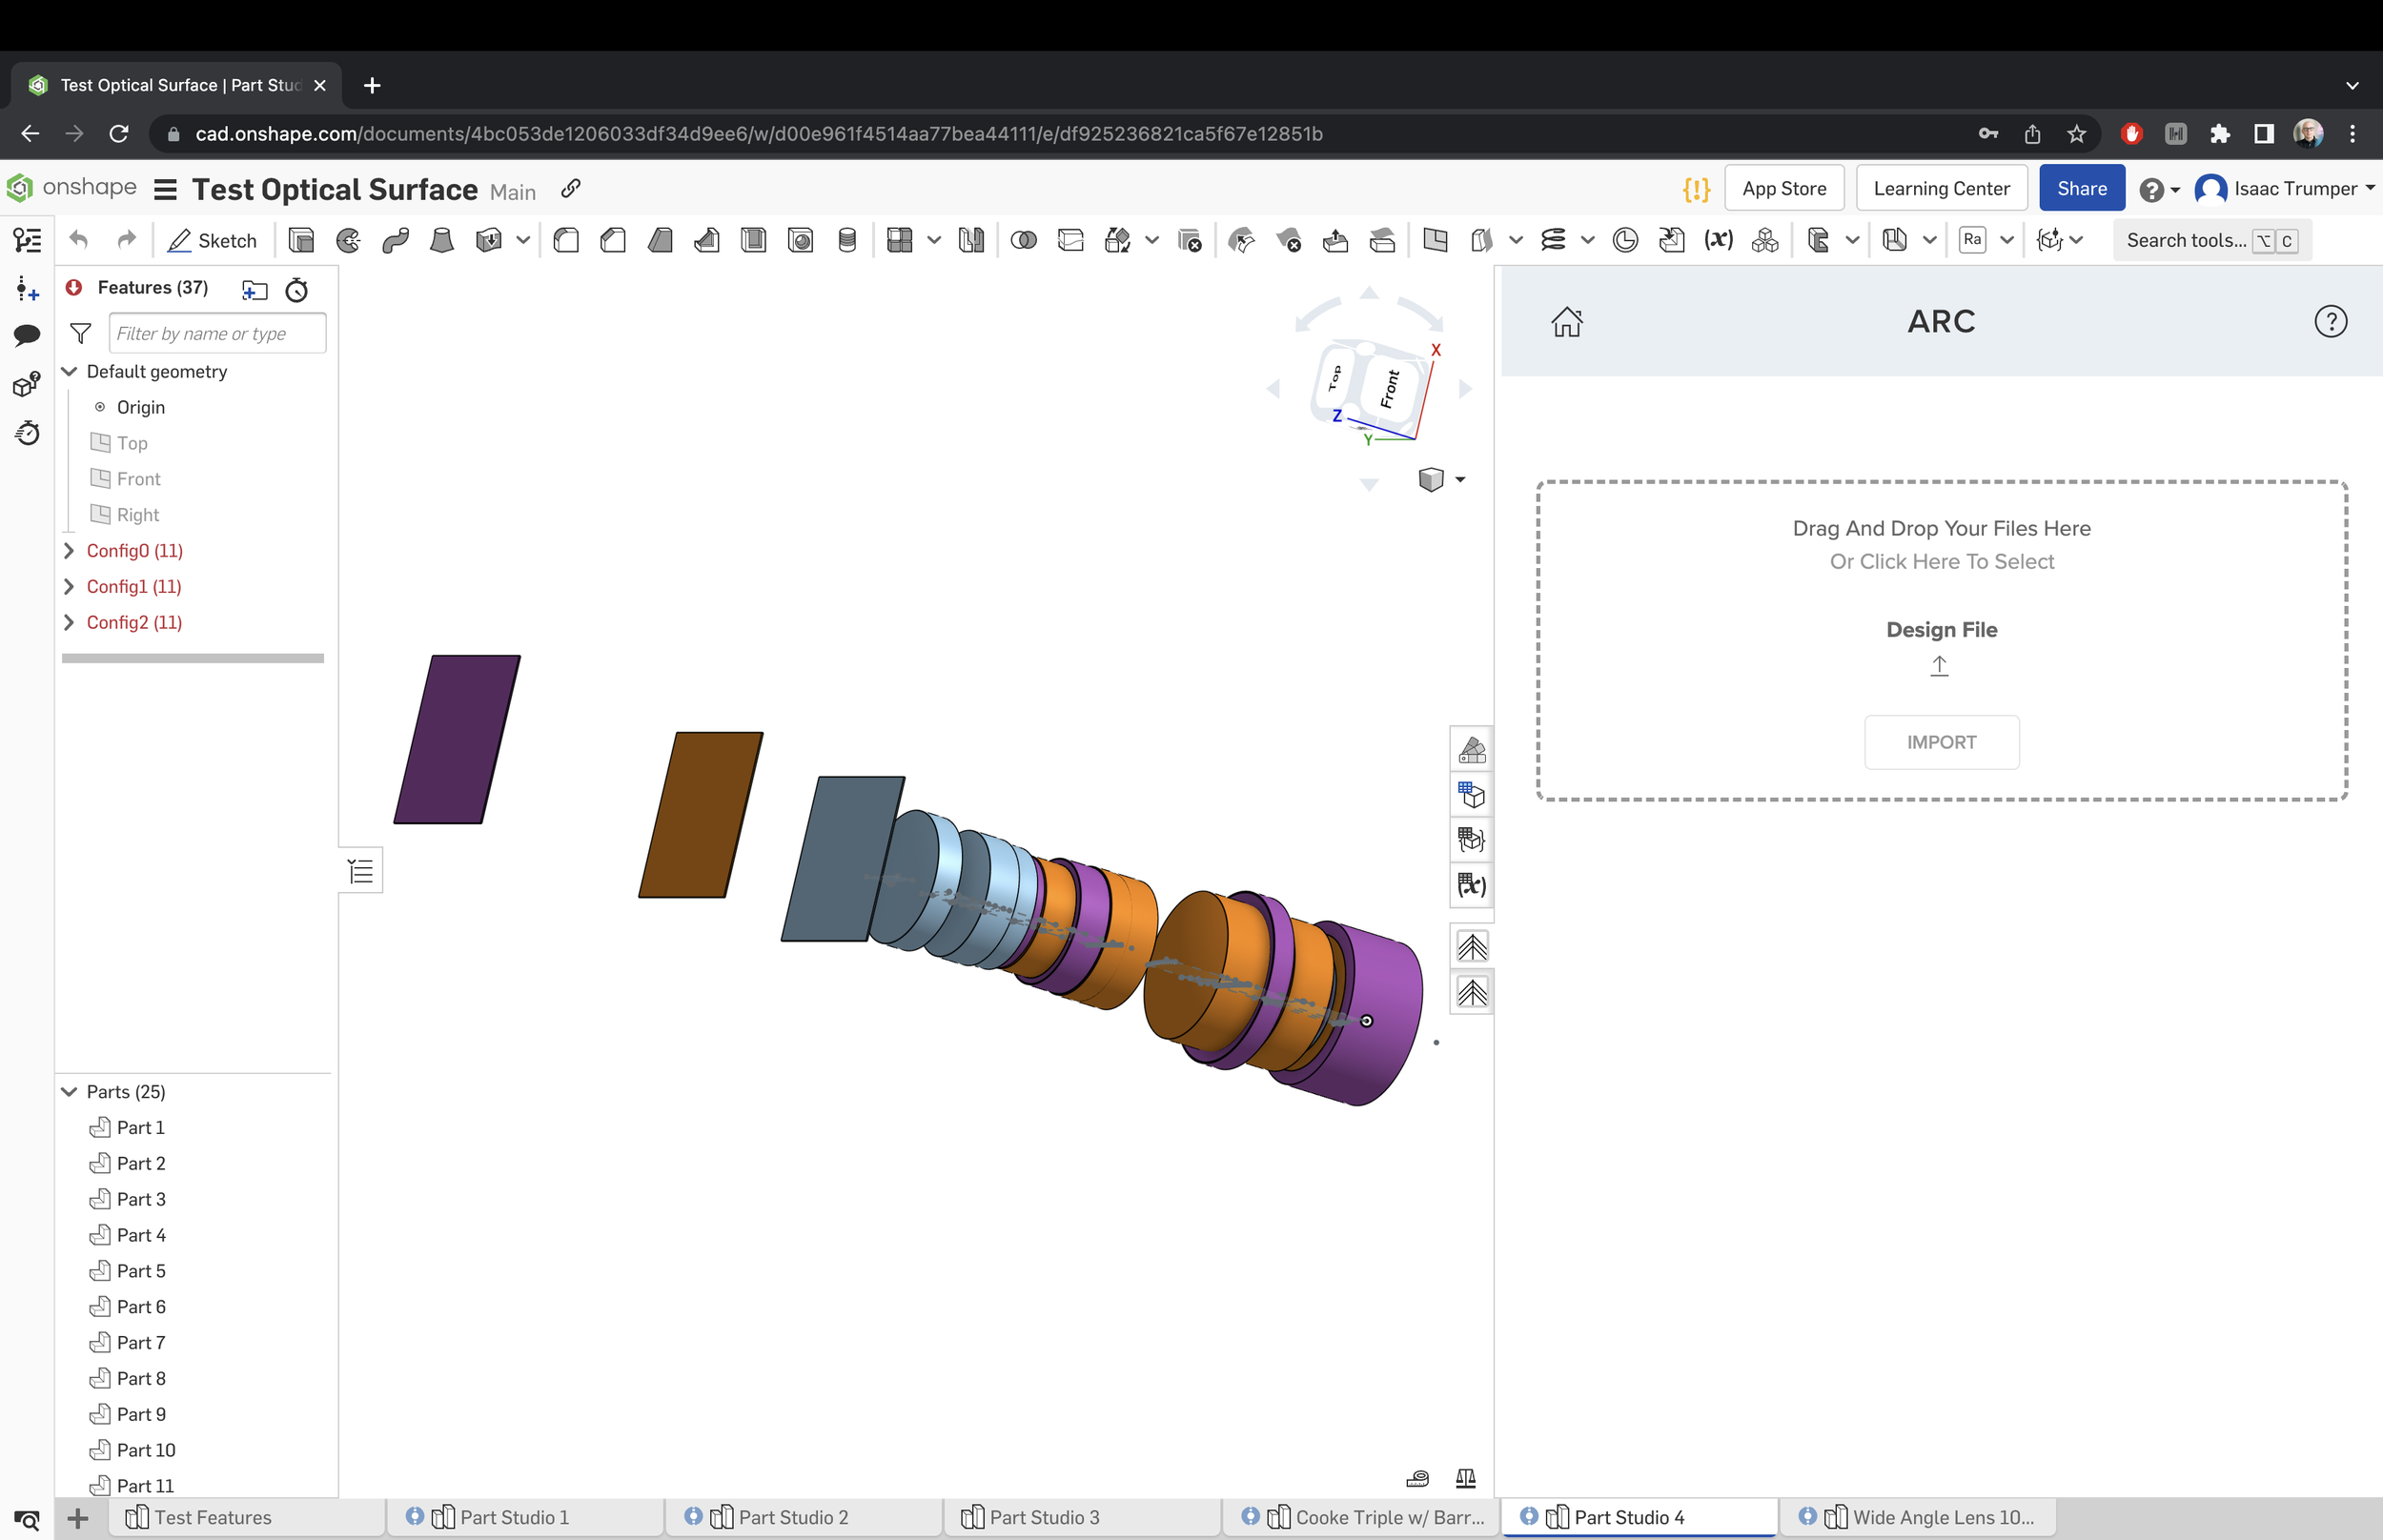Open the Variable (x) tool

click(x=1718, y=240)
